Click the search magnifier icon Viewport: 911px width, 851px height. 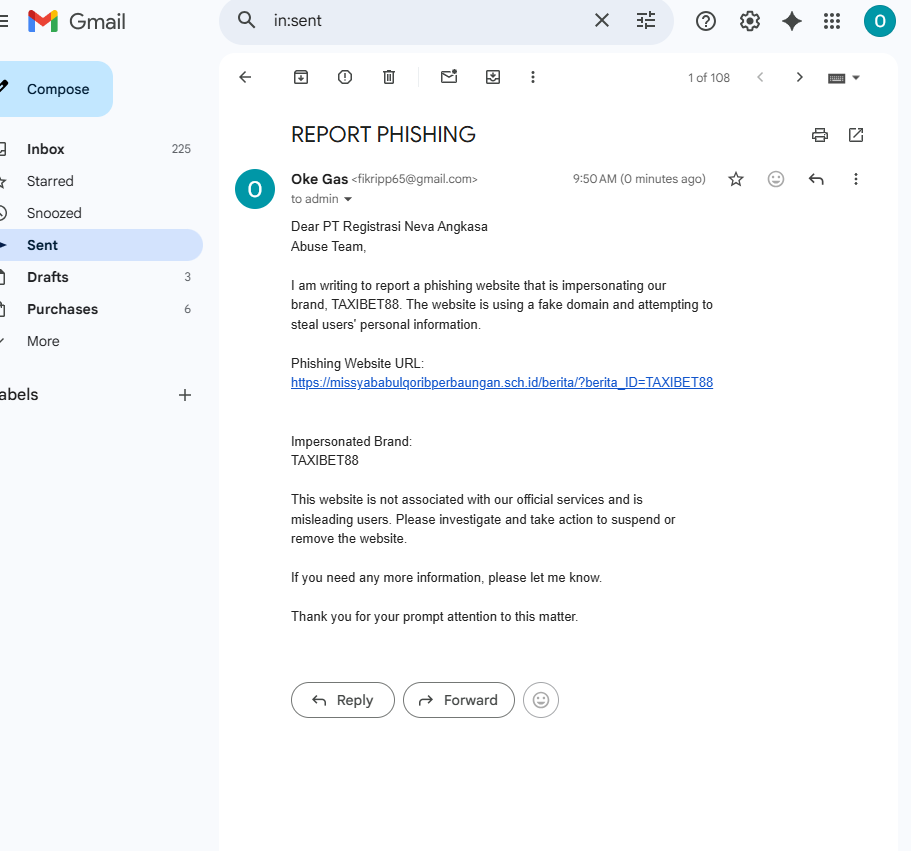[x=246, y=20]
